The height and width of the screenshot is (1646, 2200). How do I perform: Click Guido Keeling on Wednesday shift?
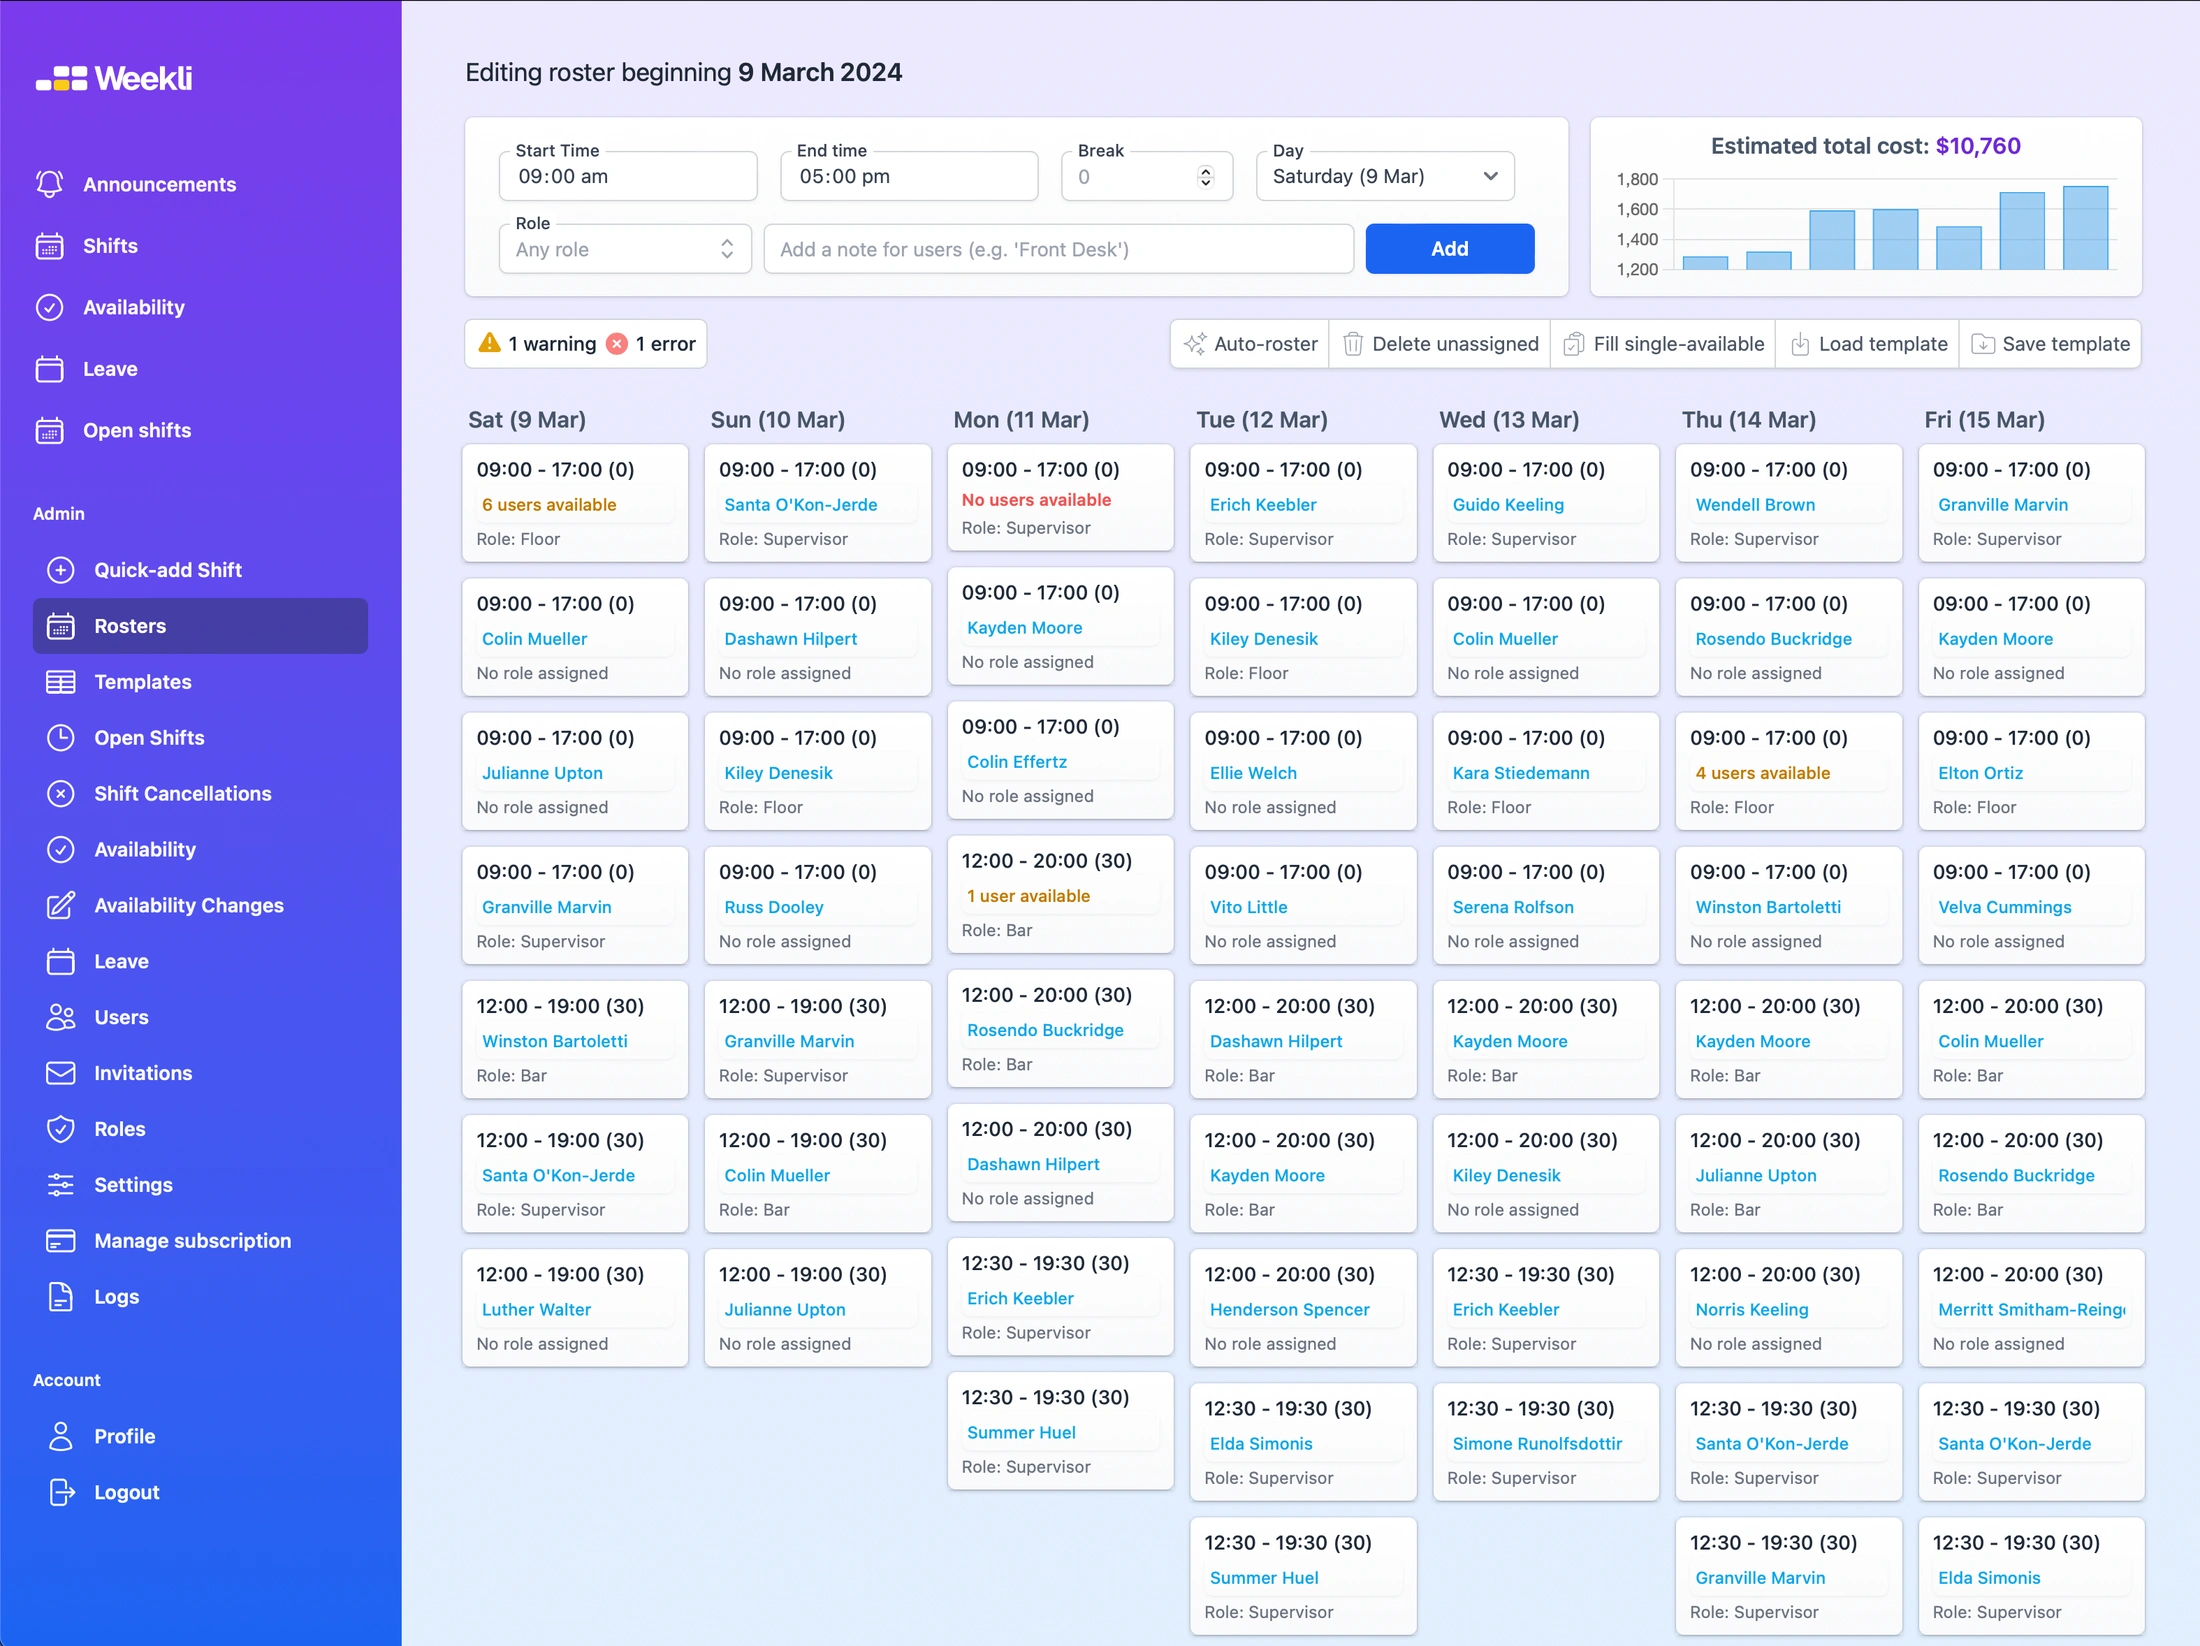click(1508, 505)
